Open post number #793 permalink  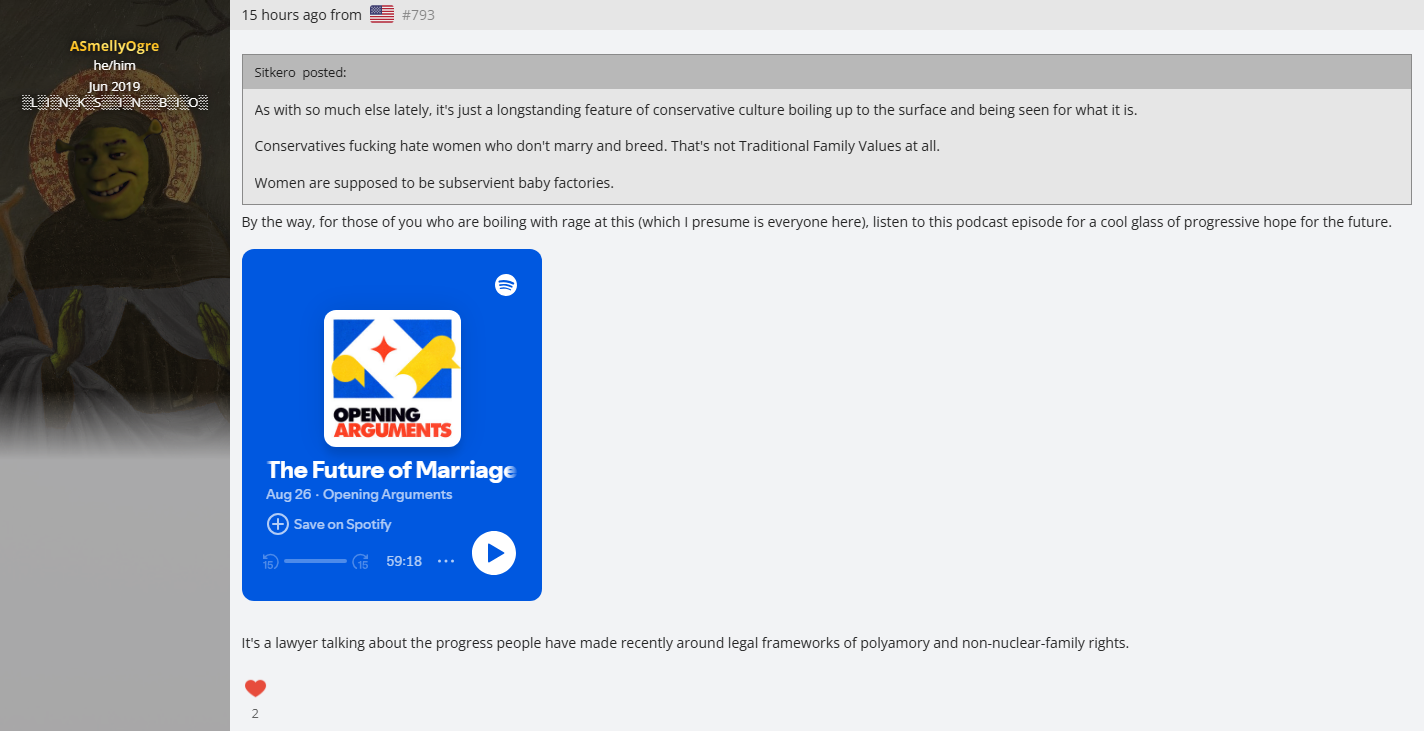tap(418, 15)
